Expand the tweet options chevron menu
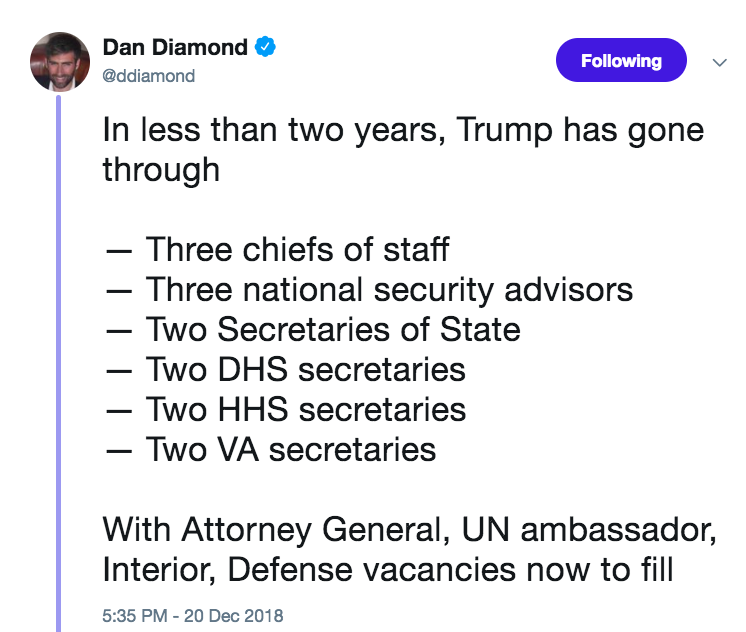This screenshot has width=746, height=632. pyautogui.click(x=719, y=62)
